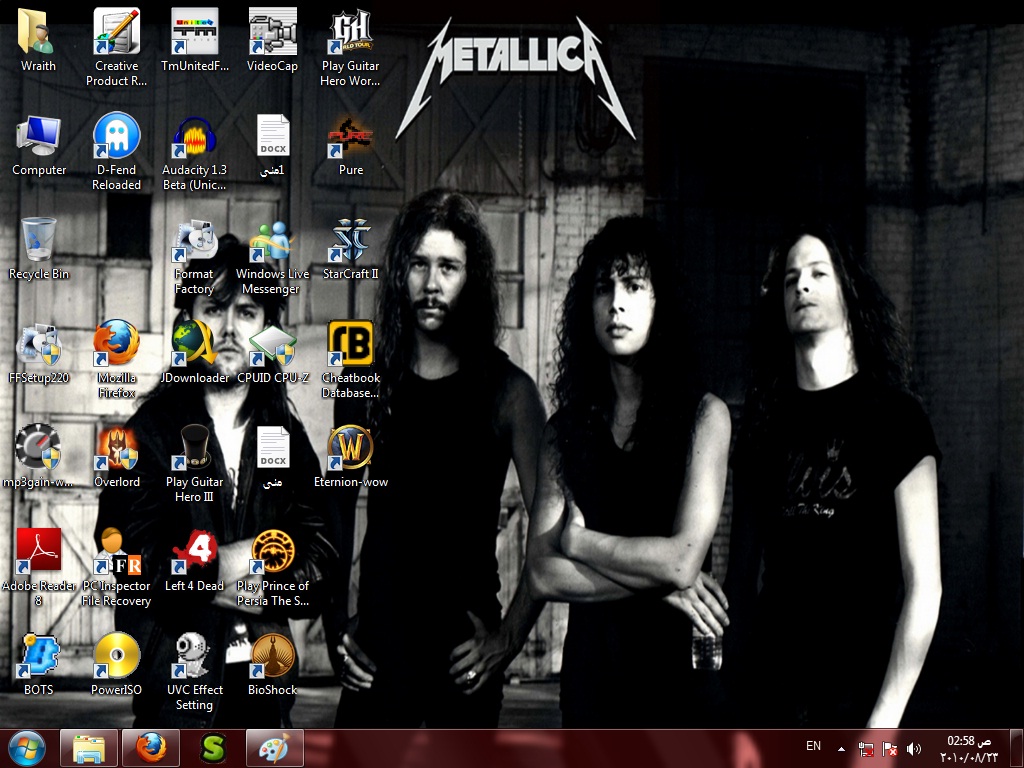This screenshot has width=1024, height=768.
Task: Launch Format Factory shortcut
Action: coord(194,242)
